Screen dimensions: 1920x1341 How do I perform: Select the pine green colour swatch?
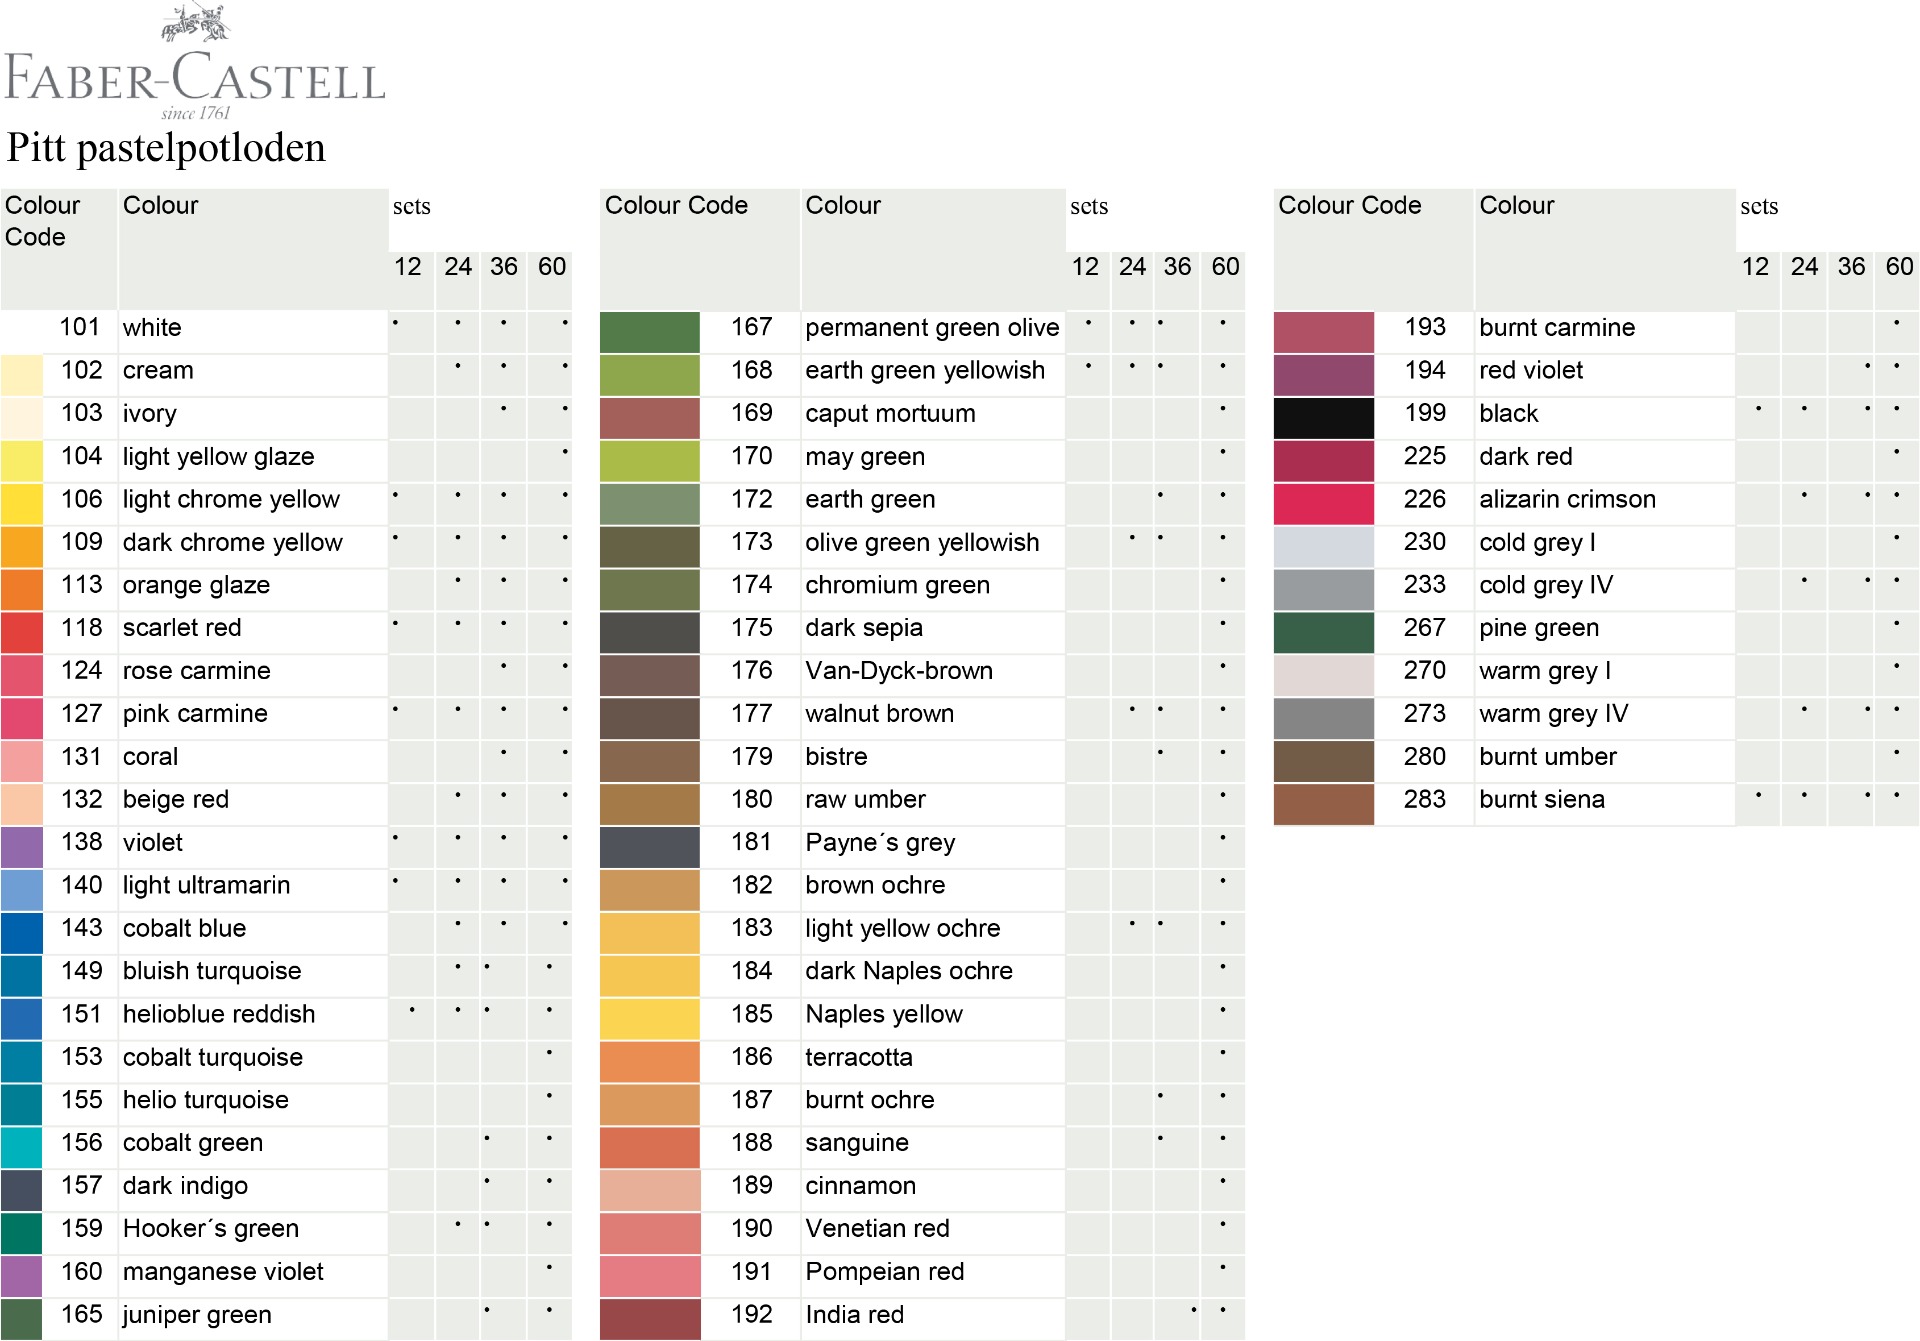[x=1323, y=632]
